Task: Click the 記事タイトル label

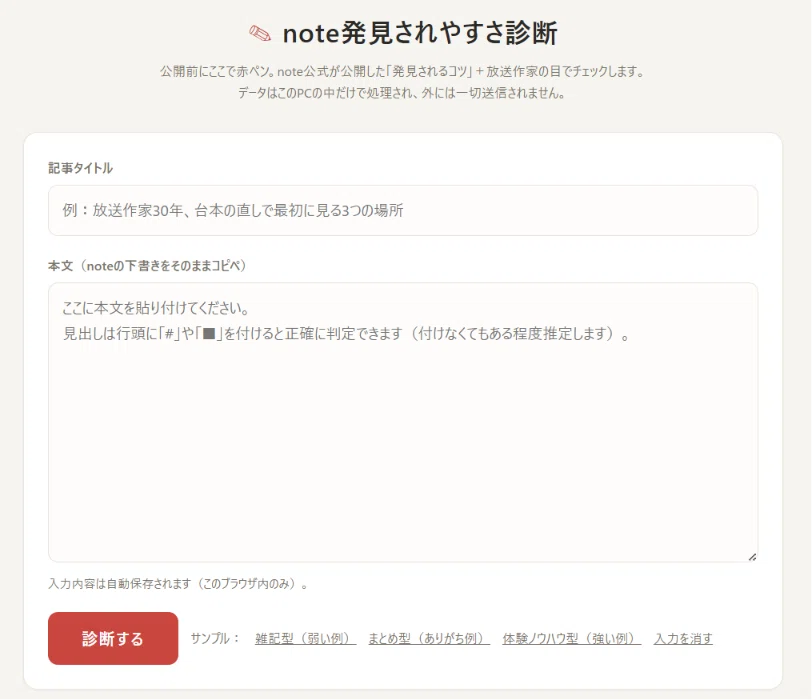Action: pyautogui.click(x=80, y=168)
